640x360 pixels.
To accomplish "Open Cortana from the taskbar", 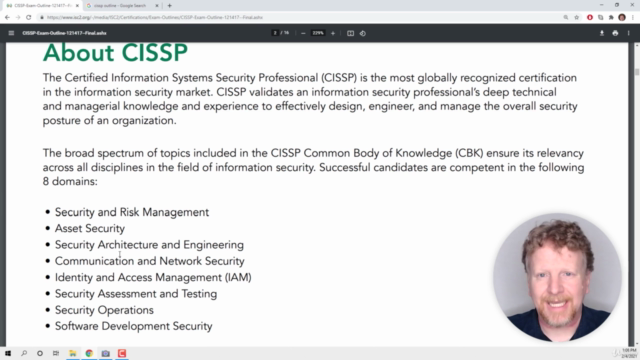I will click(40, 353).
